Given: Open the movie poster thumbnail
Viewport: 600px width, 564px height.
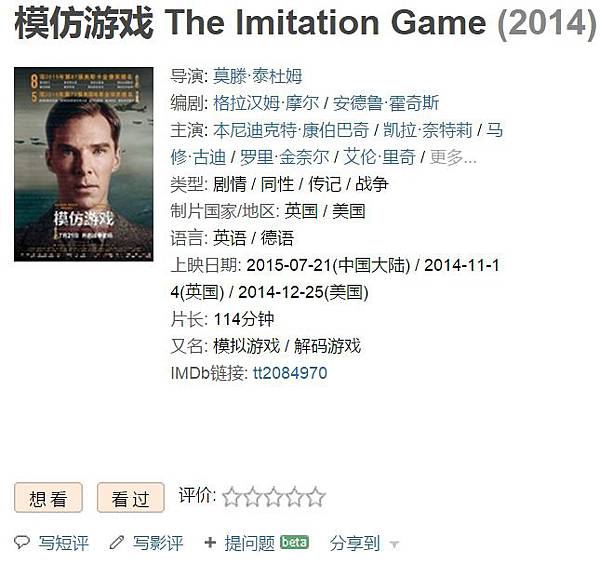Looking at the screenshot, I should click(x=84, y=164).
